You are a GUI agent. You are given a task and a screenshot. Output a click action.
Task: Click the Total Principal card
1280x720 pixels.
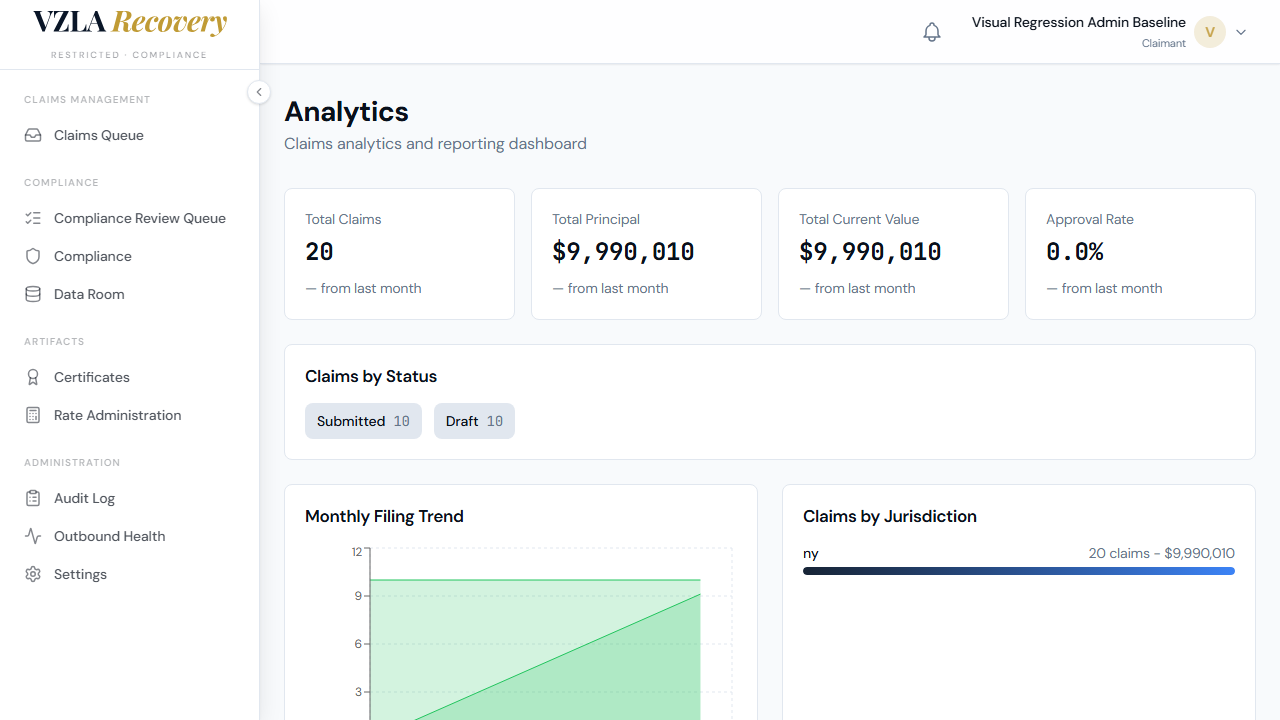[646, 254]
